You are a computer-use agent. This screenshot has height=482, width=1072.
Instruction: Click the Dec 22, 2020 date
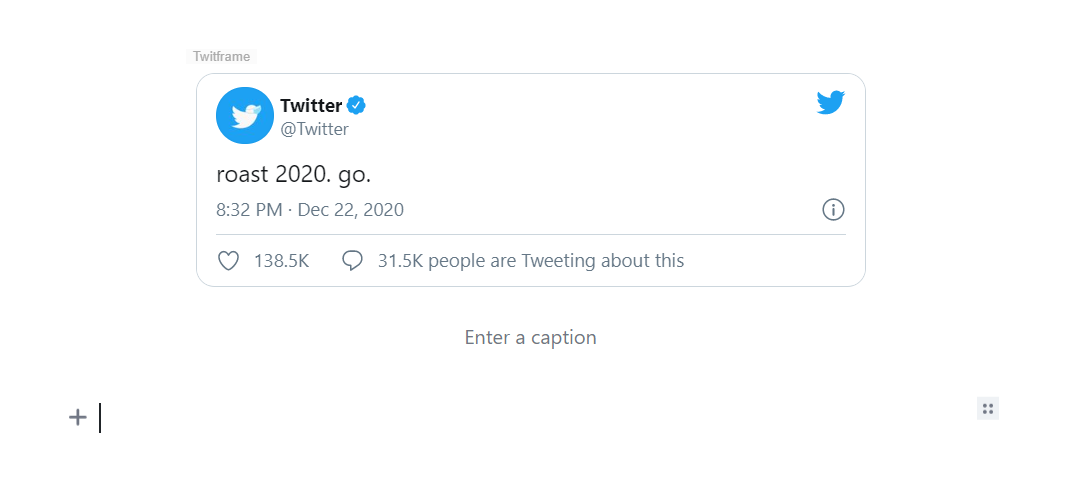tap(351, 210)
